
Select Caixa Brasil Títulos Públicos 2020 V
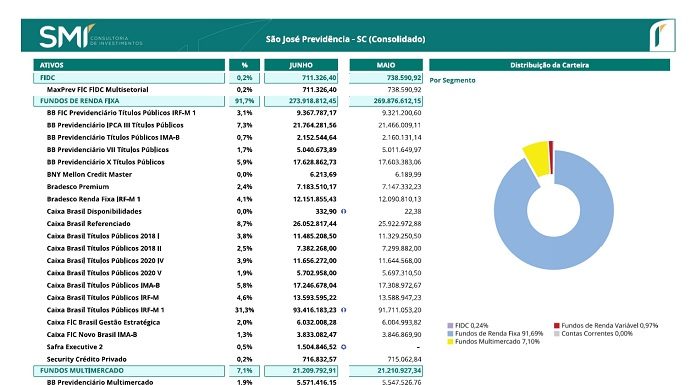click(104, 273)
